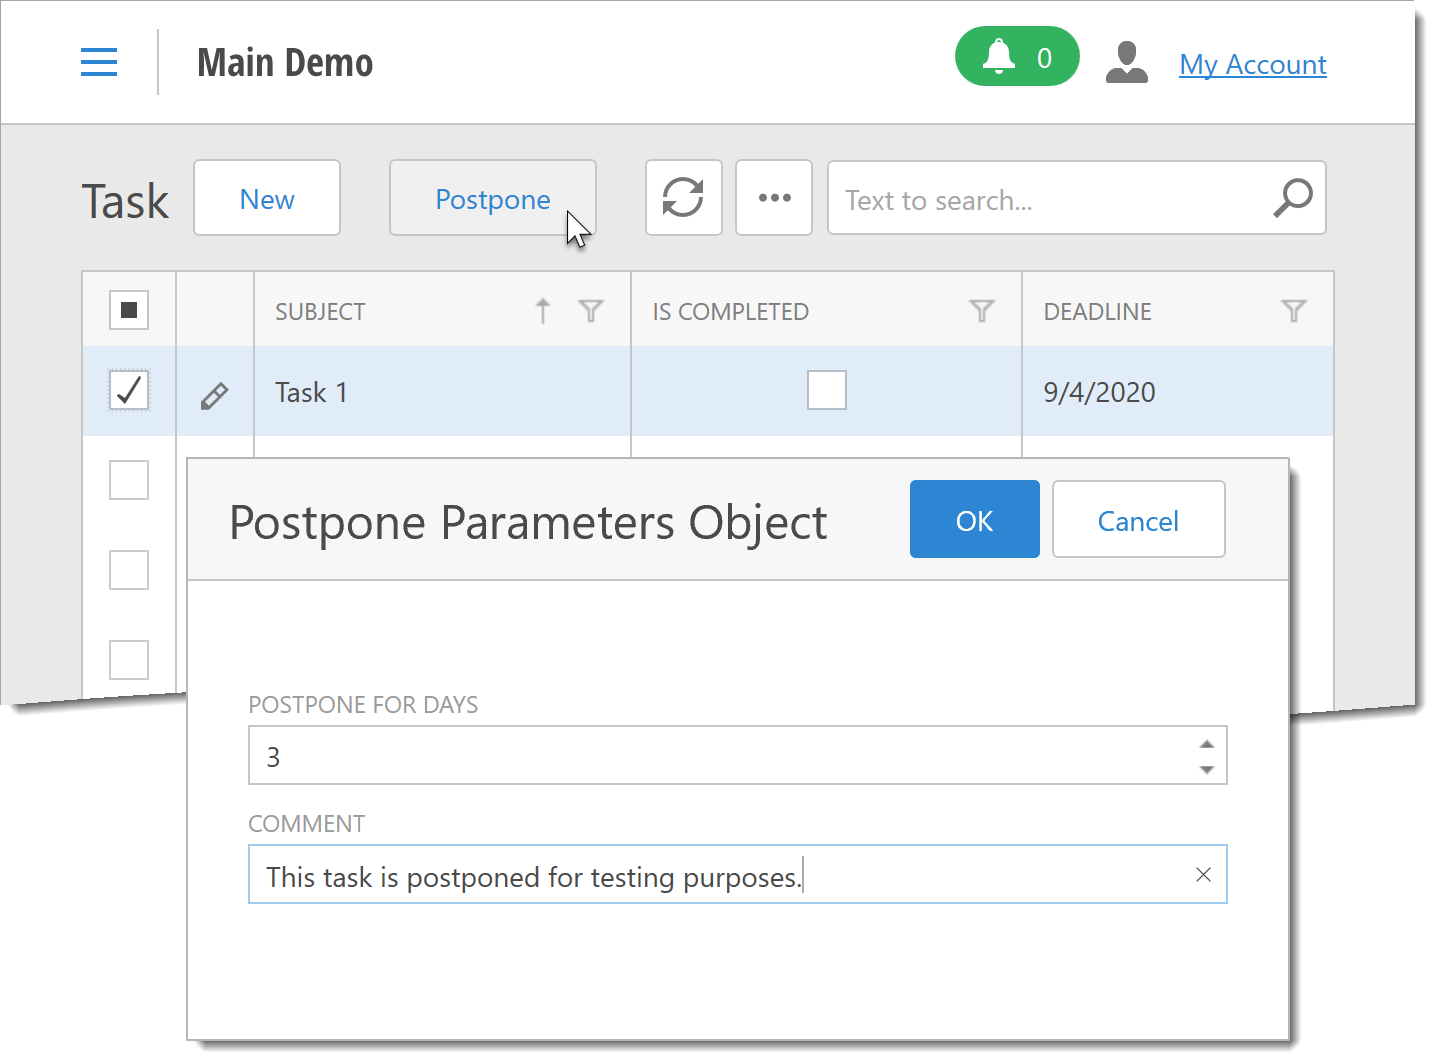
Task: Click the green notifications bell
Action: click(1016, 57)
